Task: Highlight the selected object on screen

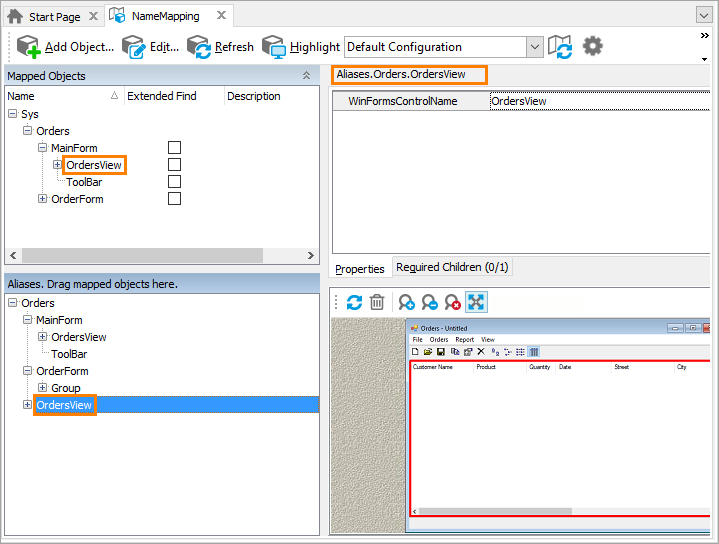Action: [x=301, y=47]
